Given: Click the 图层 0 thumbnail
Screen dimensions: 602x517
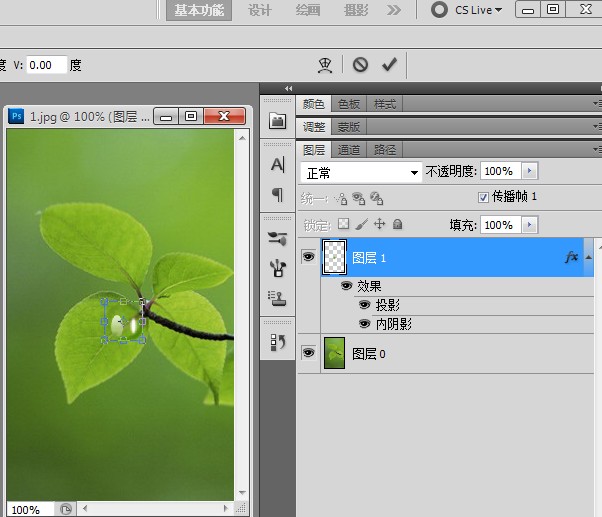Looking at the screenshot, I should [x=334, y=353].
